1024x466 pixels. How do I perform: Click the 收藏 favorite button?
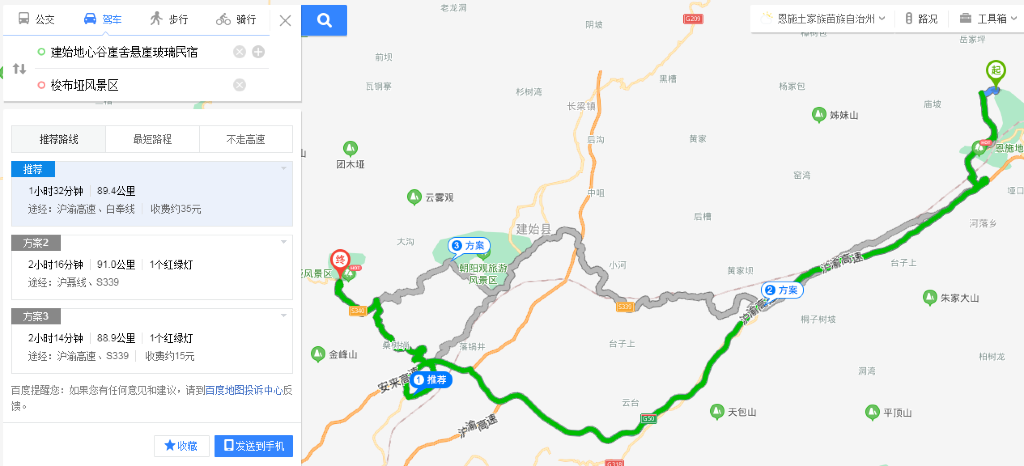182,446
